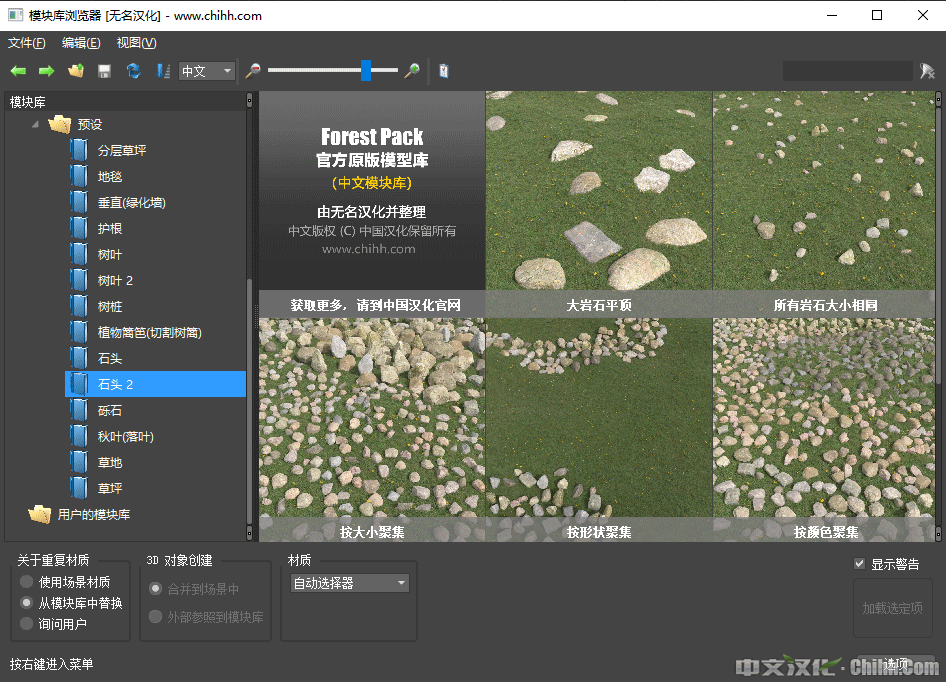The image size is (946, 682).
Task: Open the 编辑(E) menu
Action: point(81,43)
